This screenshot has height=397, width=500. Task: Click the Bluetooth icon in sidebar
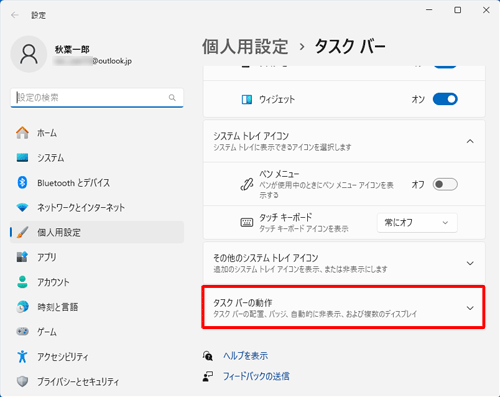click(x=22, y=182)
